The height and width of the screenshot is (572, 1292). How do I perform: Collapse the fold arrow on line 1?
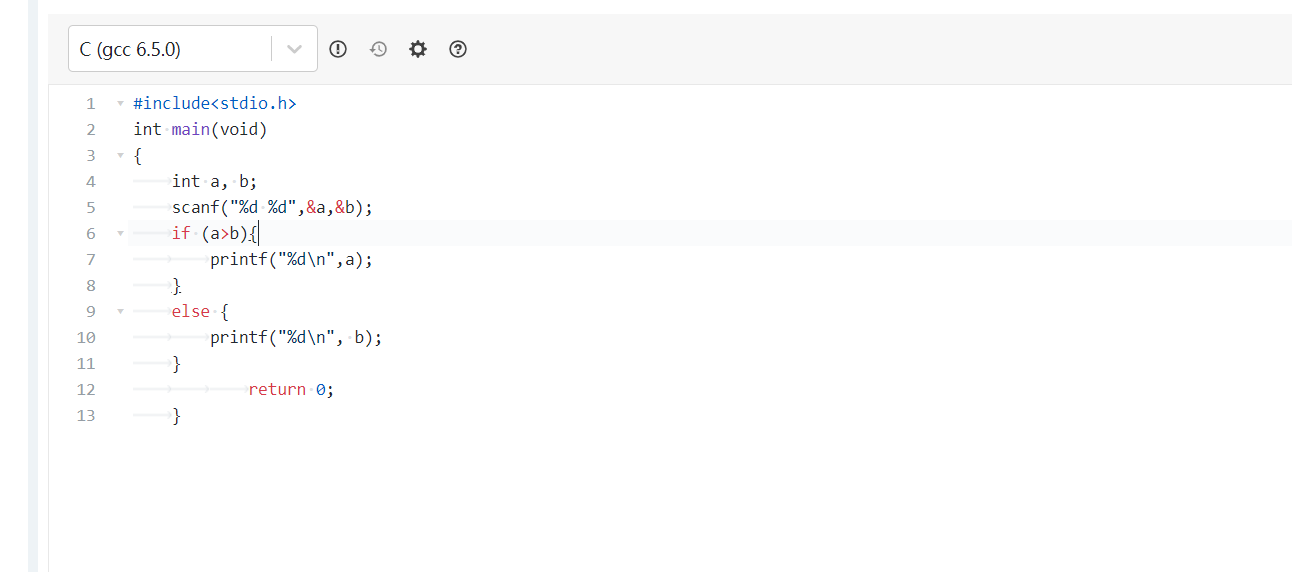(121, 103)
